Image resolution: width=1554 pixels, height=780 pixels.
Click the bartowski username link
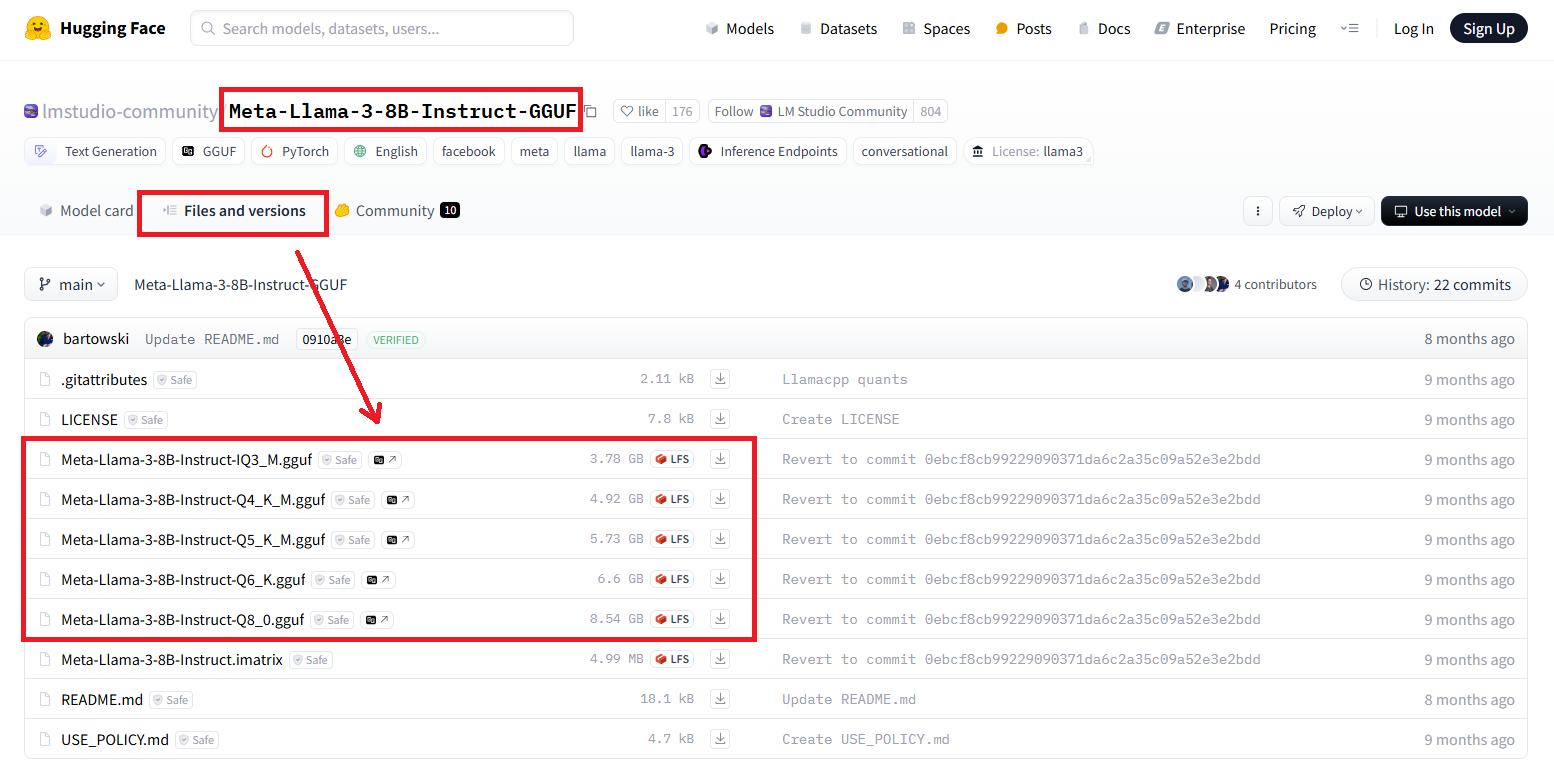pos(96,339)
